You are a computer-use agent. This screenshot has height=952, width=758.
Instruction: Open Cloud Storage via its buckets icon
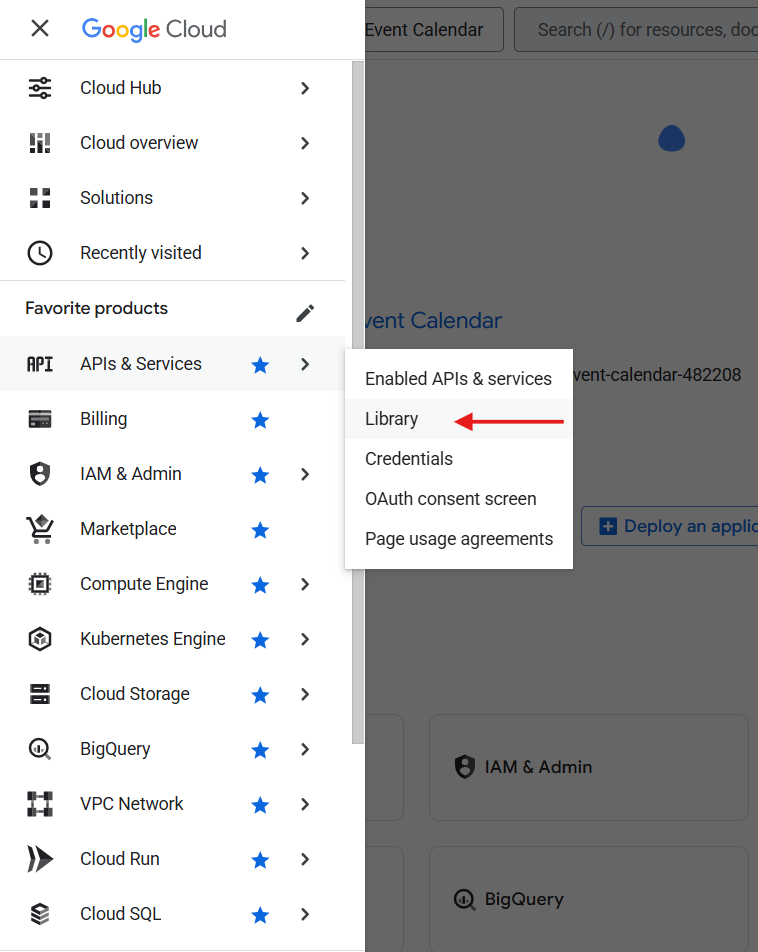[40, 693]
